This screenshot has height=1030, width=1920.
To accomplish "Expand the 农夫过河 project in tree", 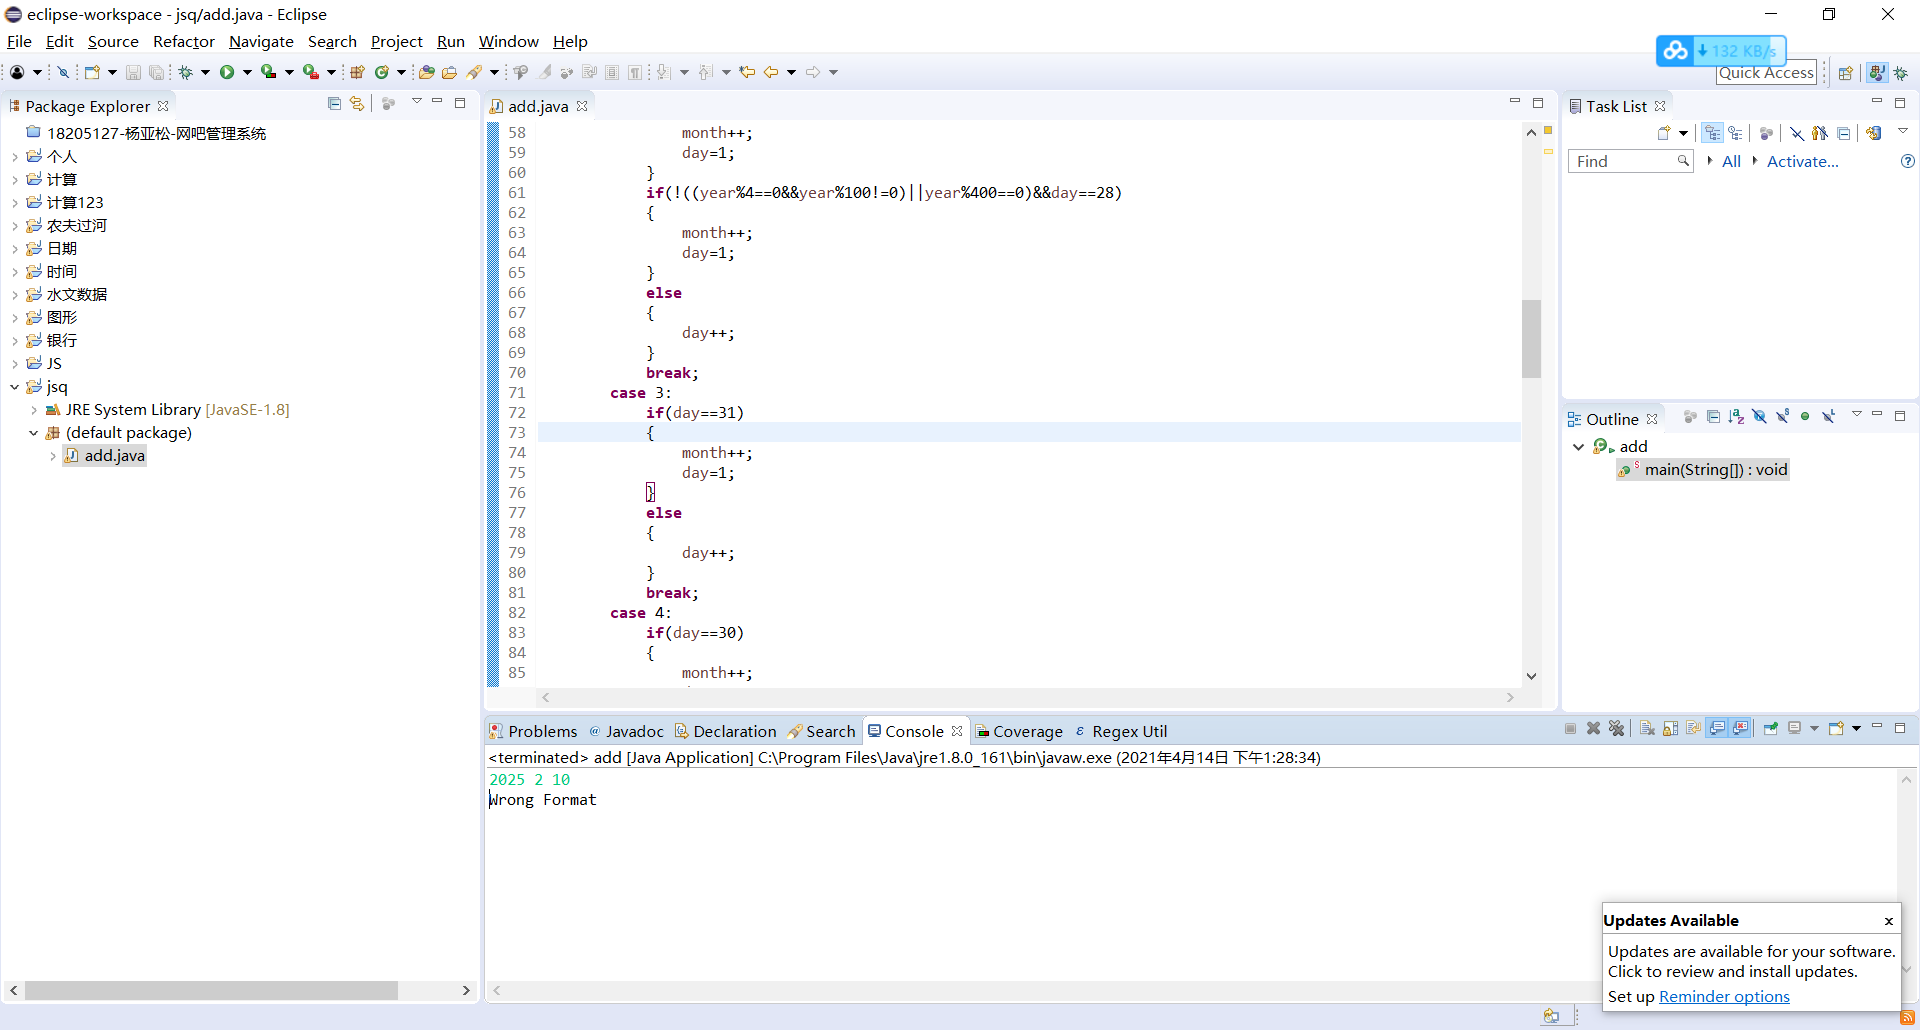I will pos(15,226).
